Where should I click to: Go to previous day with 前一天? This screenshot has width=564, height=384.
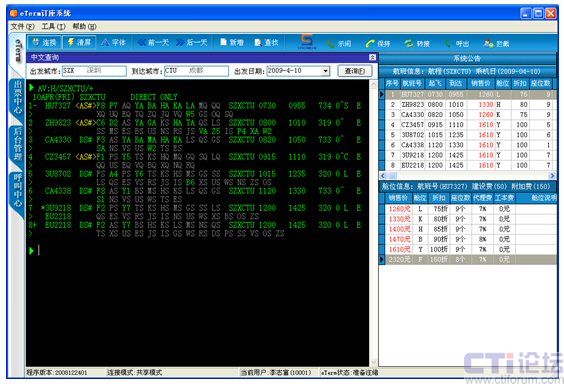(153, 43)
